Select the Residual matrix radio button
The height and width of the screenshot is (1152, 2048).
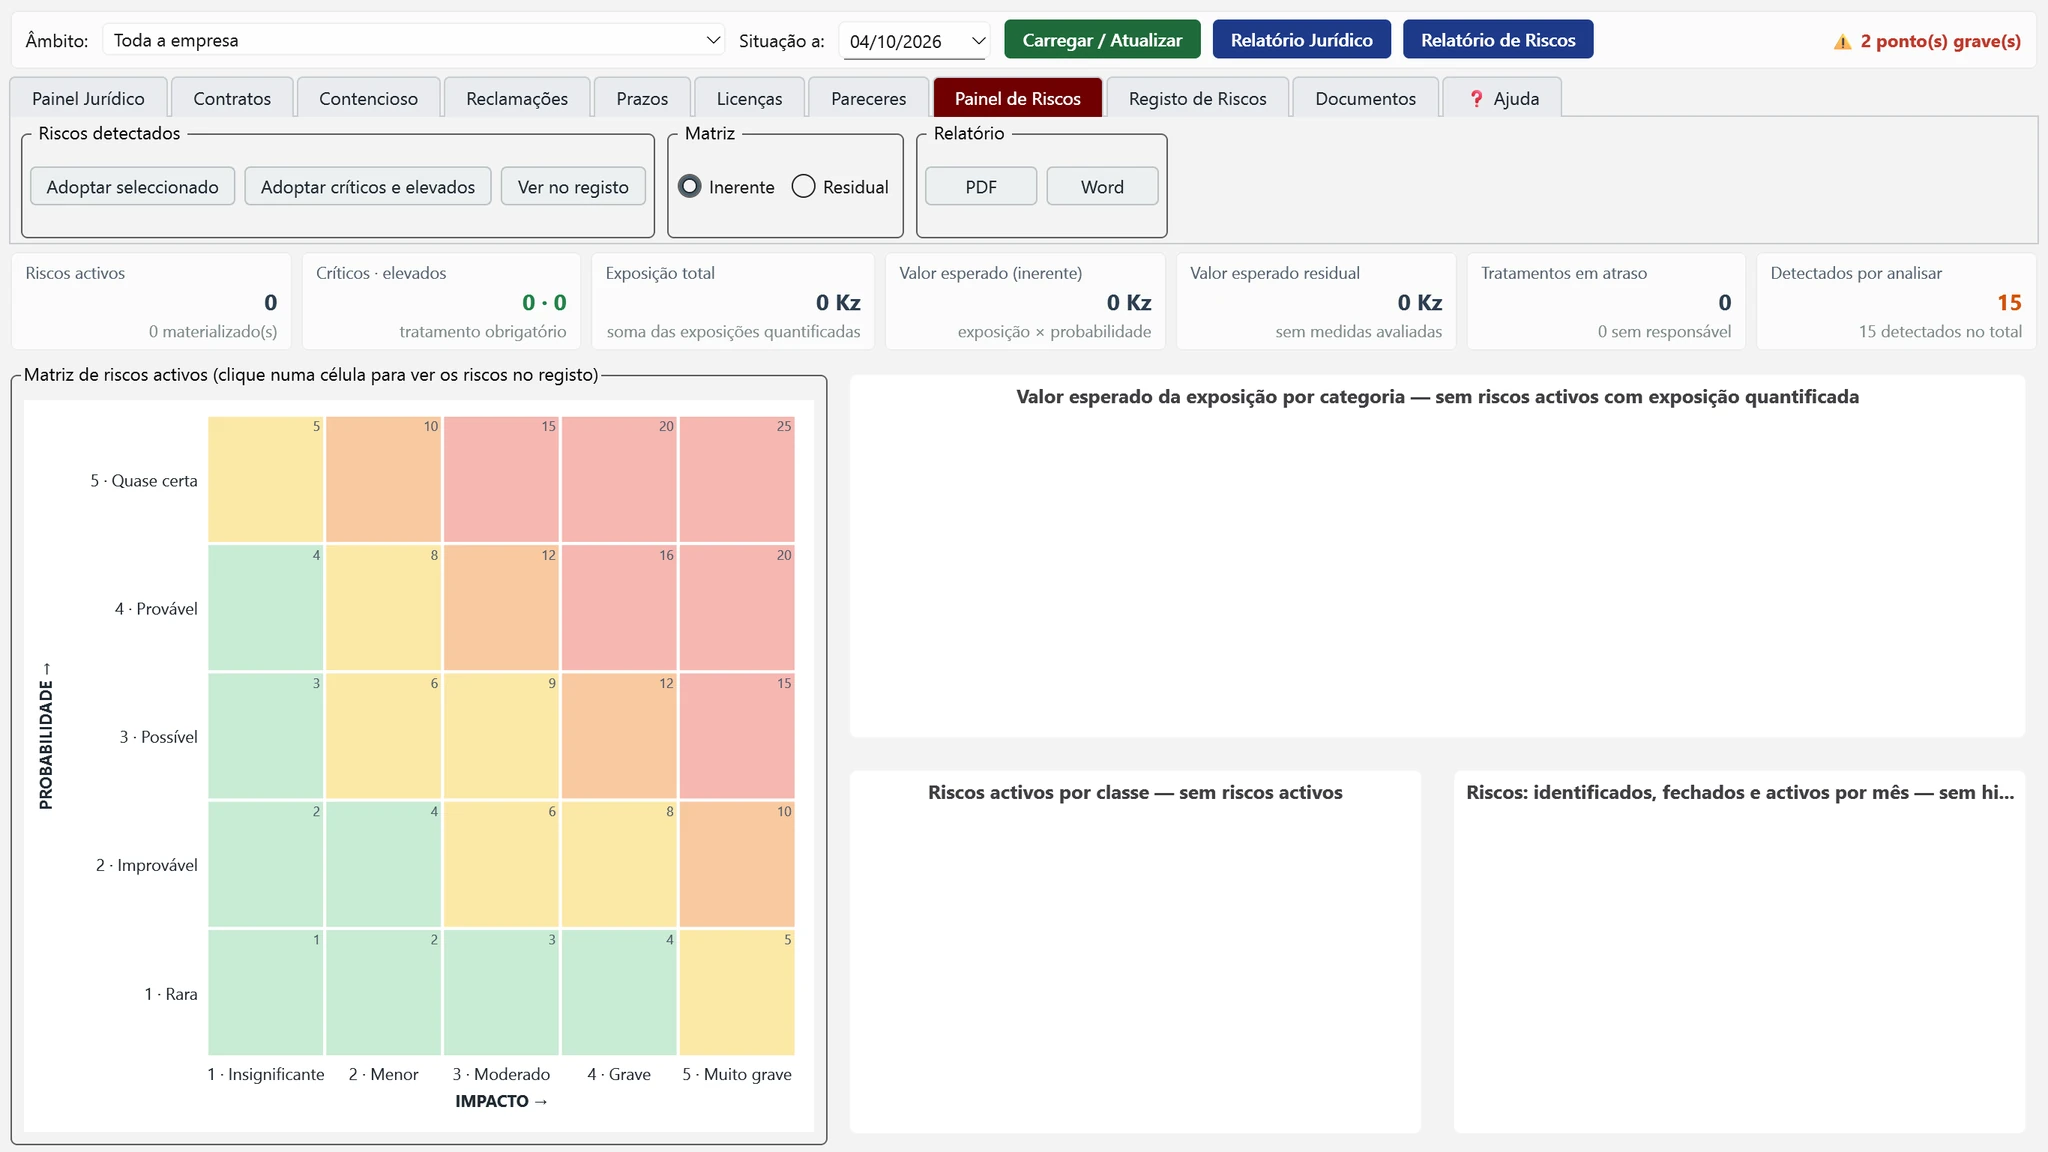pos(803,186)
